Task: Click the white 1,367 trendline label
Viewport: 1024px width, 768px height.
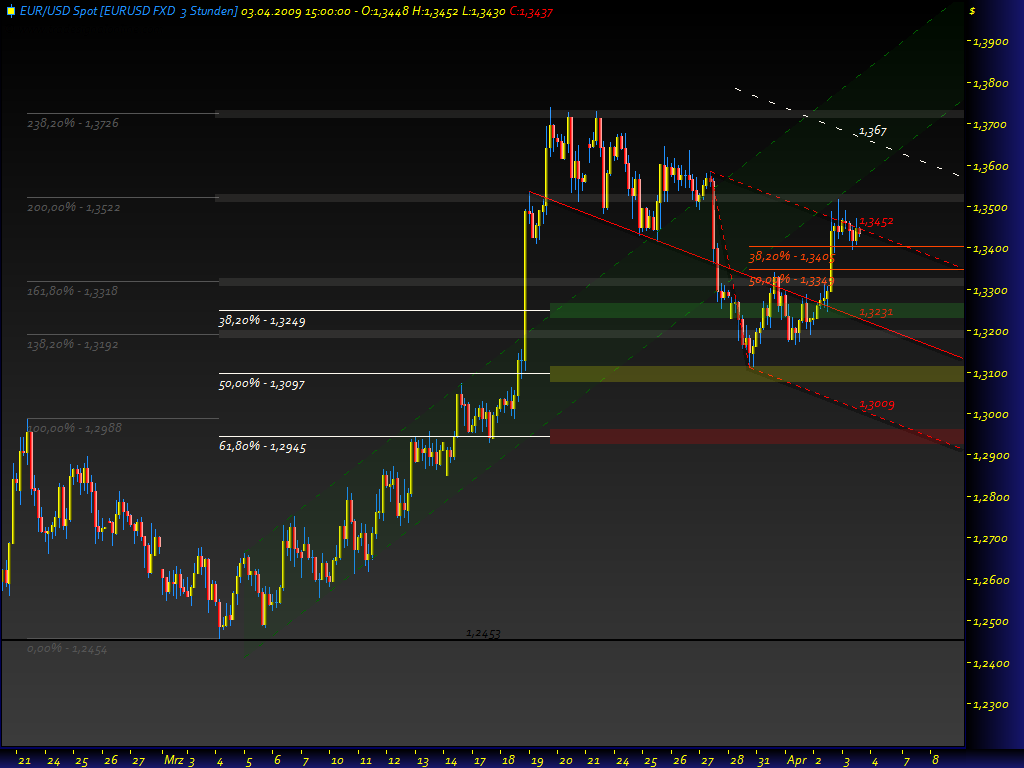Action: (872, 131)
